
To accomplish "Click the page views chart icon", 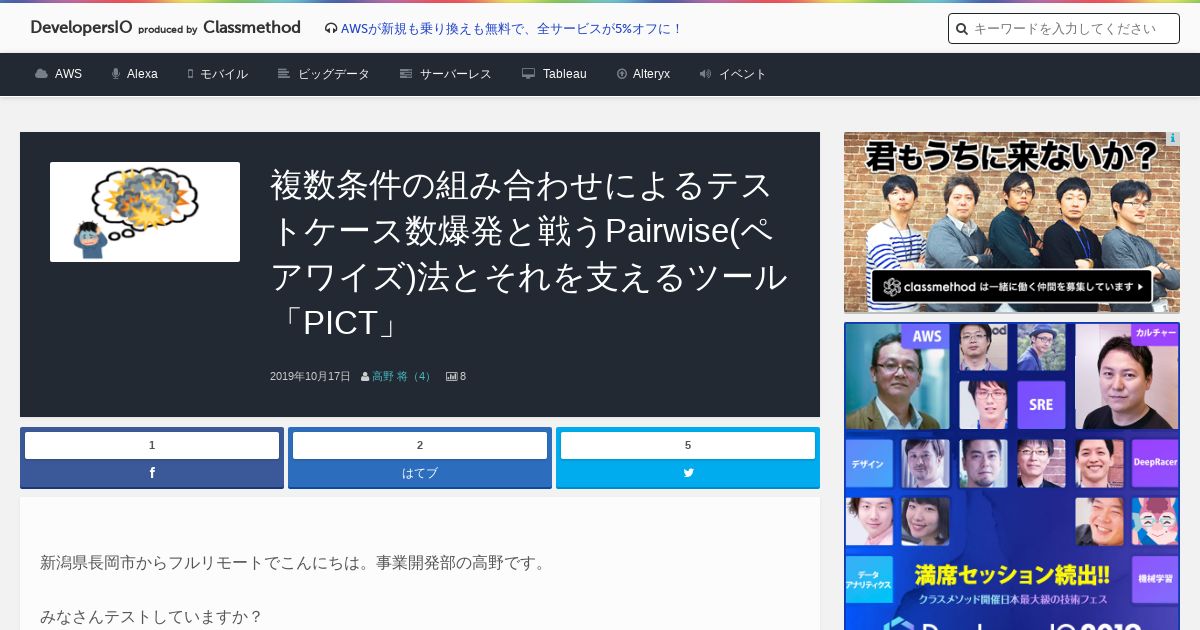I will 451,377.
